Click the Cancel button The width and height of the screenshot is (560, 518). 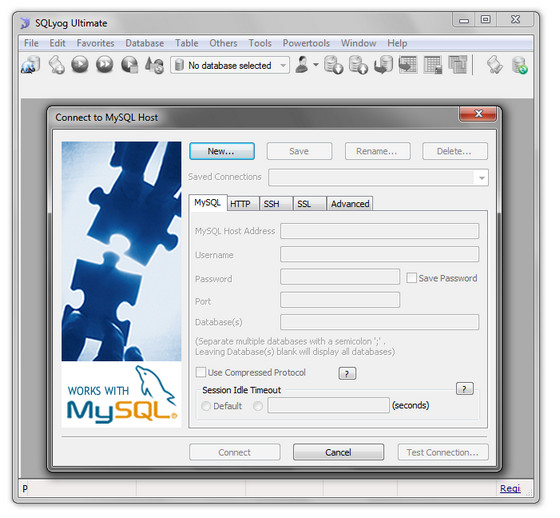pyautogui.click(x=338, y=452)
